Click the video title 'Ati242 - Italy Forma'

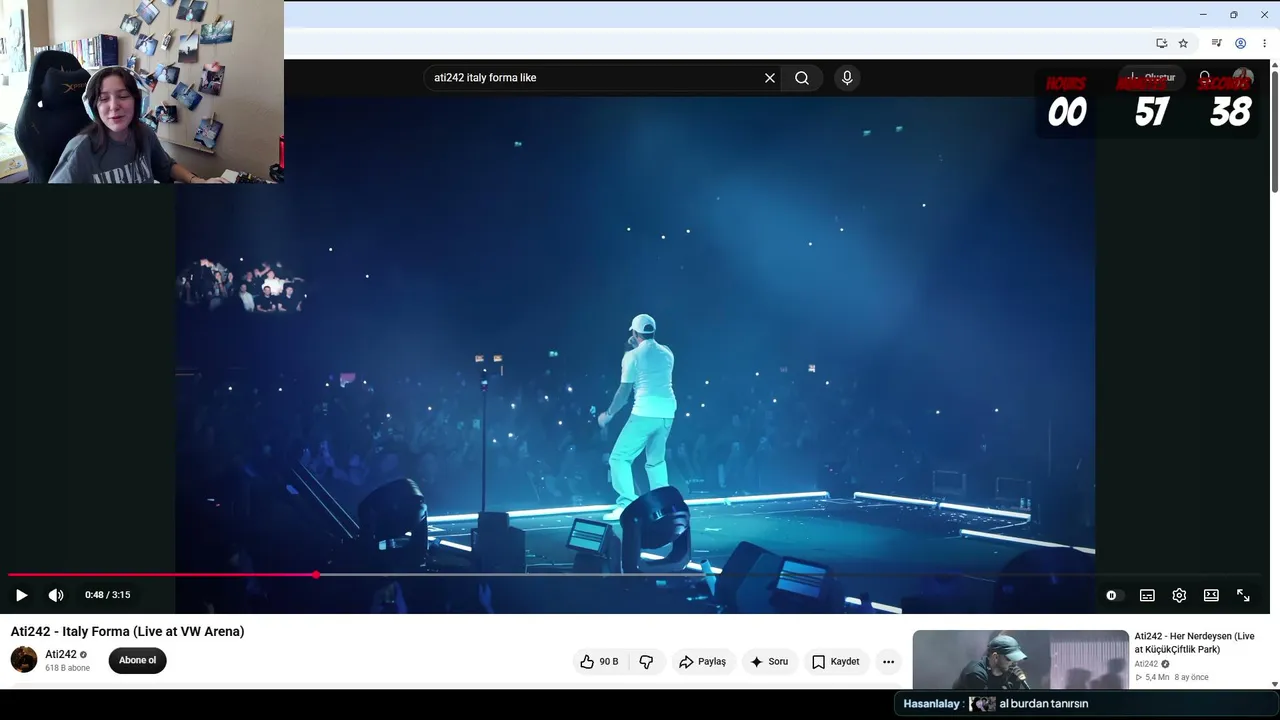coord(128,632)
